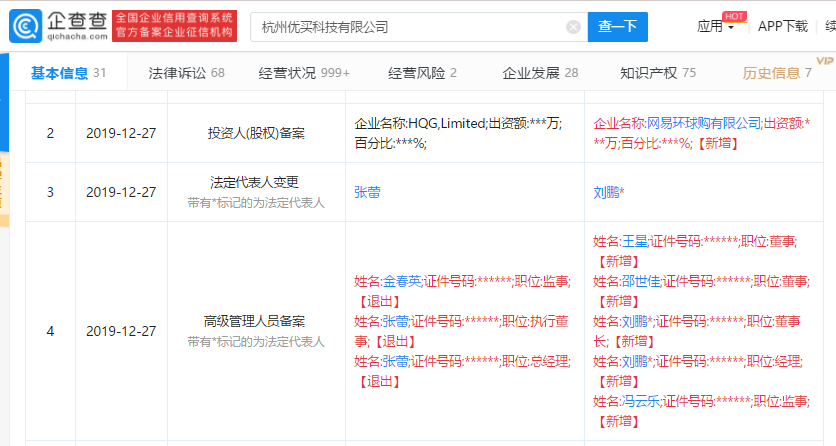The width and height of the screenshot is (836, 446).
Task: Open the 金春英 person link
Action: (402, 281)
